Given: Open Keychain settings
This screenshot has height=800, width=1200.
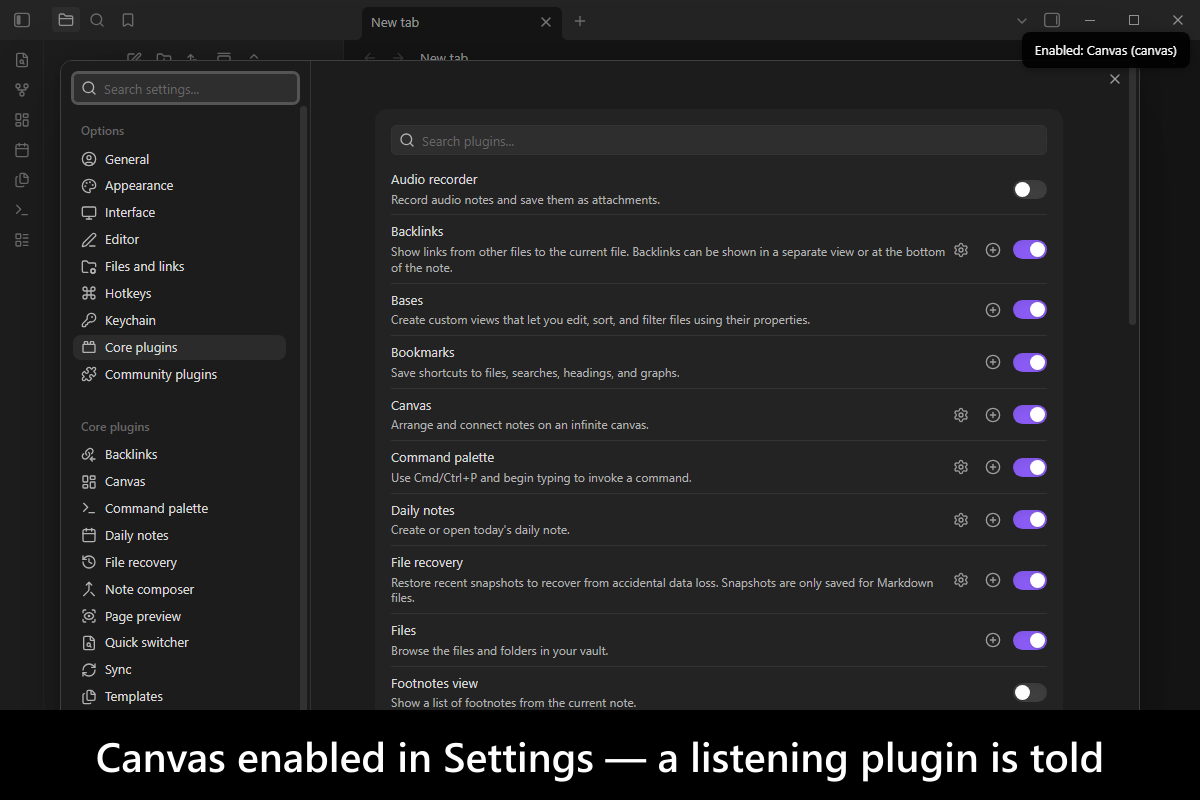Looking at the screenshot, I should coord(180,321).
